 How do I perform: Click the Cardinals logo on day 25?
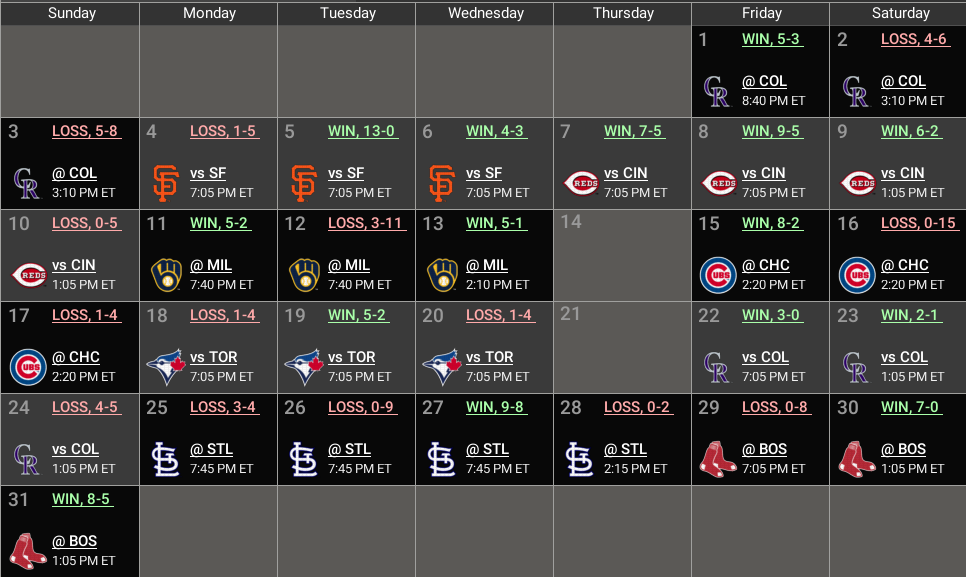point(165,459)
